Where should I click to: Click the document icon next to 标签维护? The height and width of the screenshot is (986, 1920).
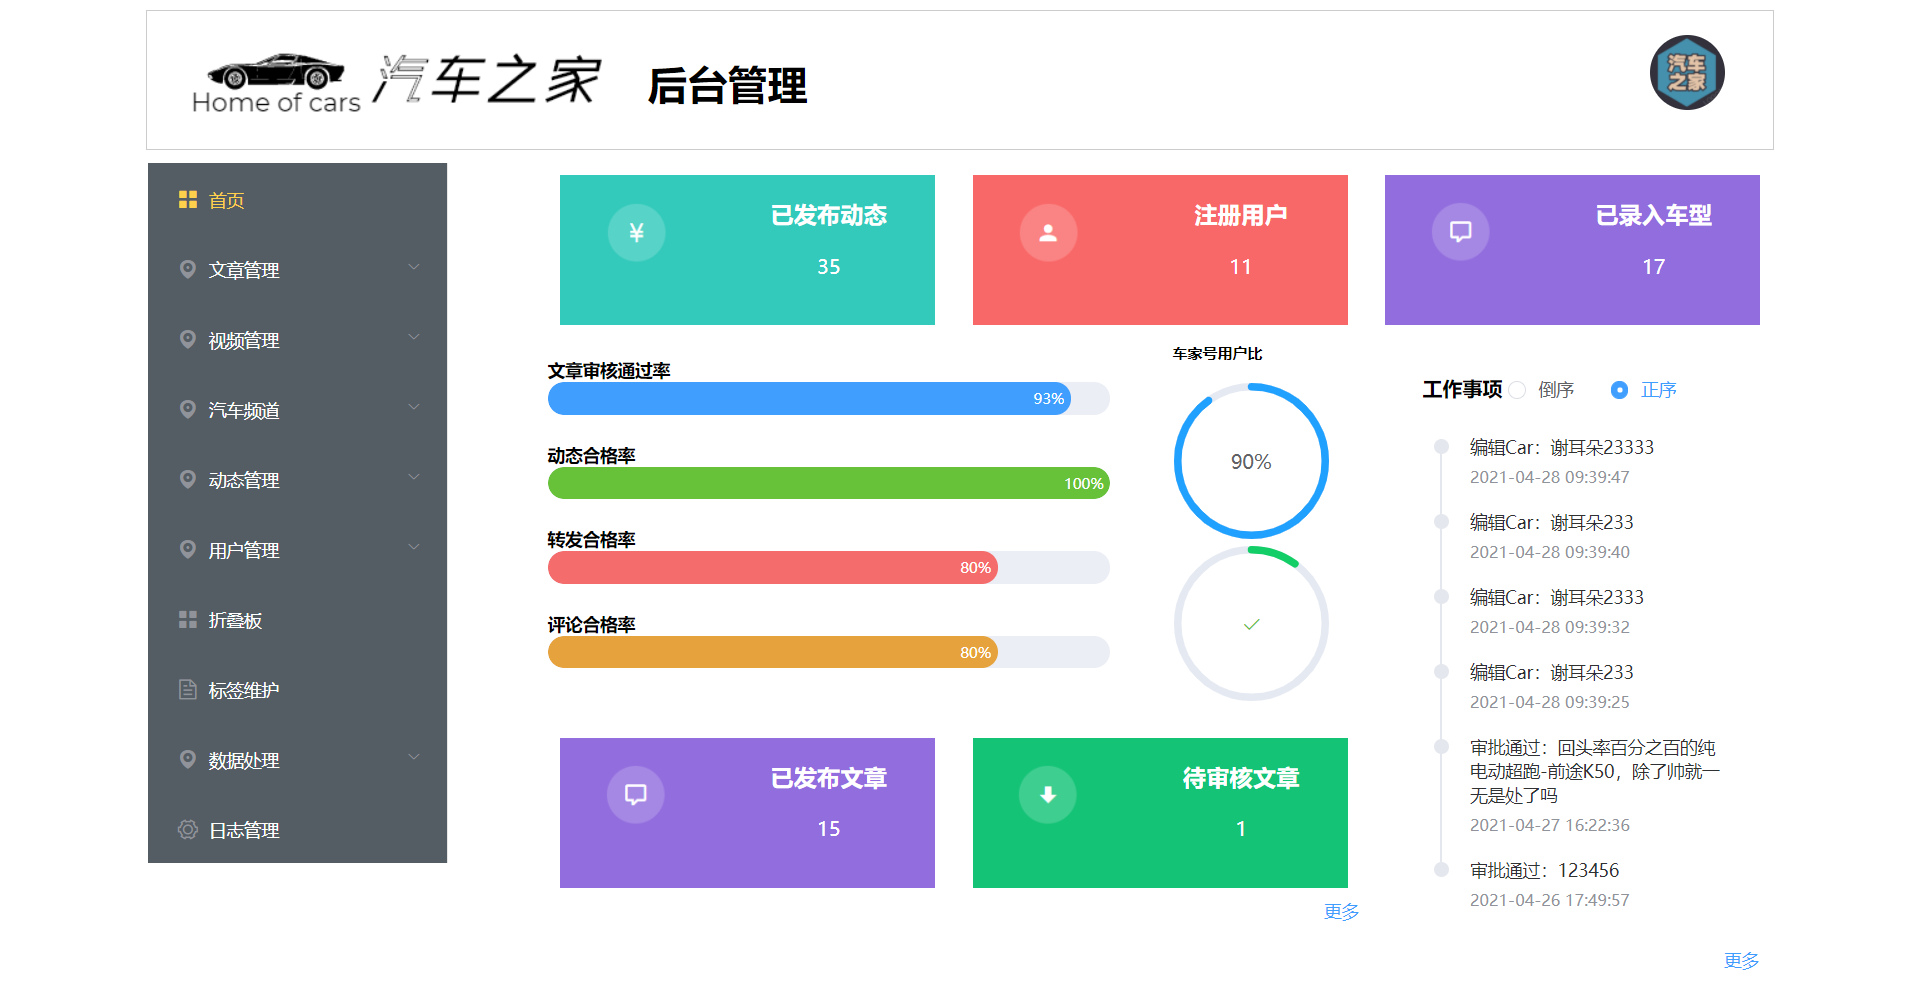pos(187,689)
